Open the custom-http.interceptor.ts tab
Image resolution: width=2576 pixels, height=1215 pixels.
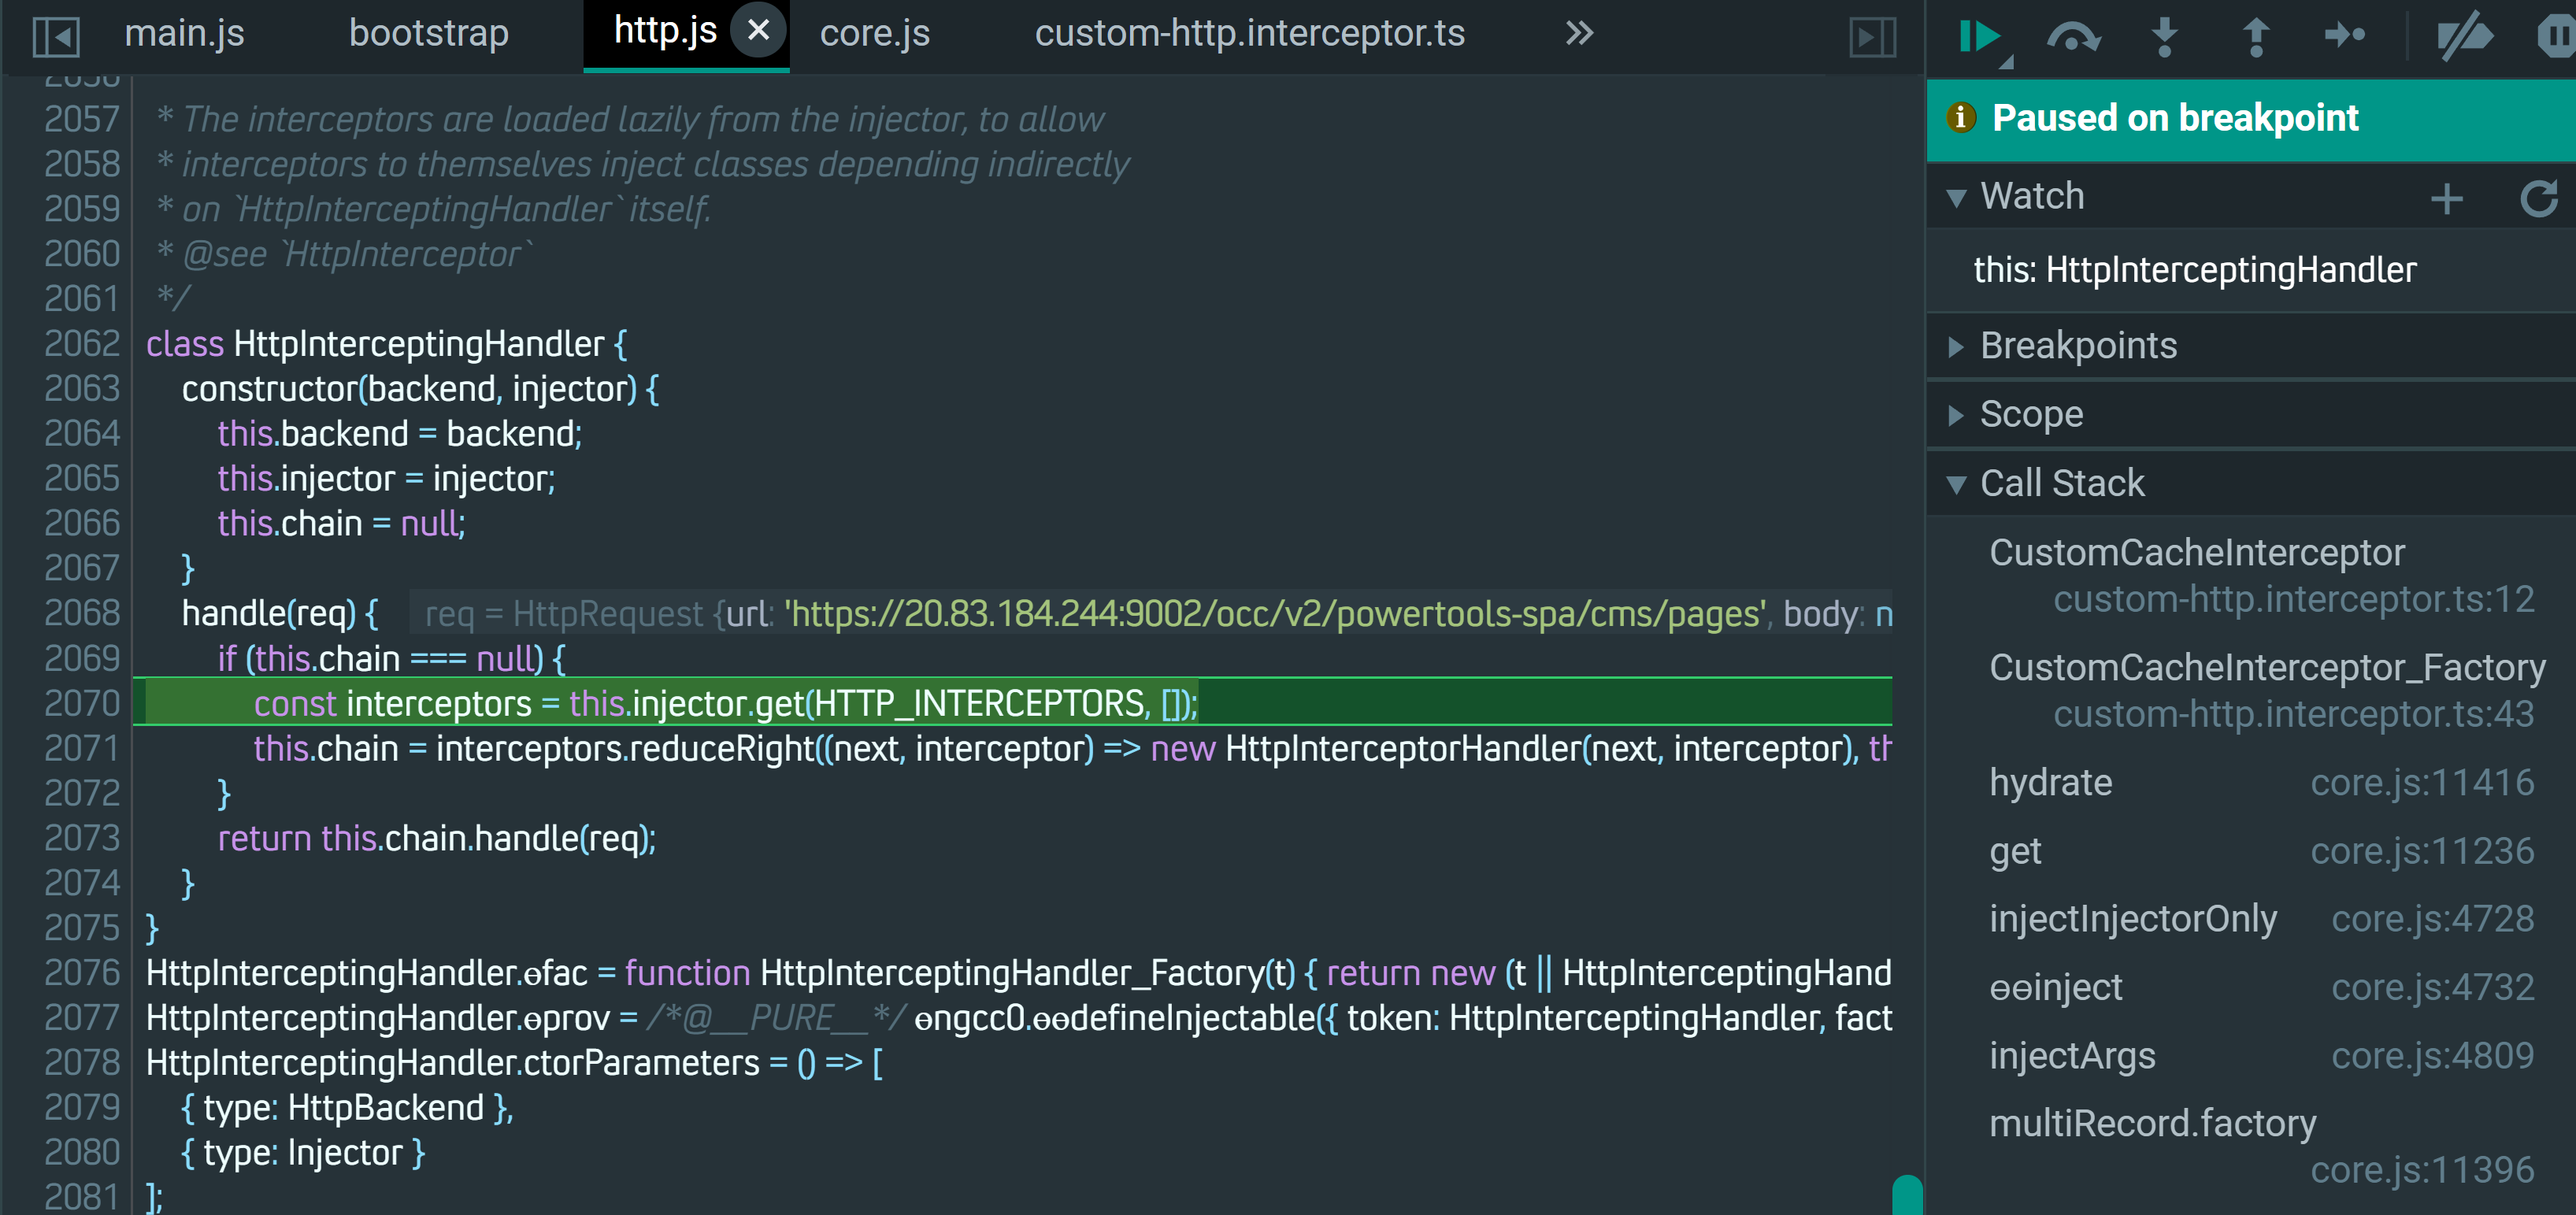[1249, 33]
